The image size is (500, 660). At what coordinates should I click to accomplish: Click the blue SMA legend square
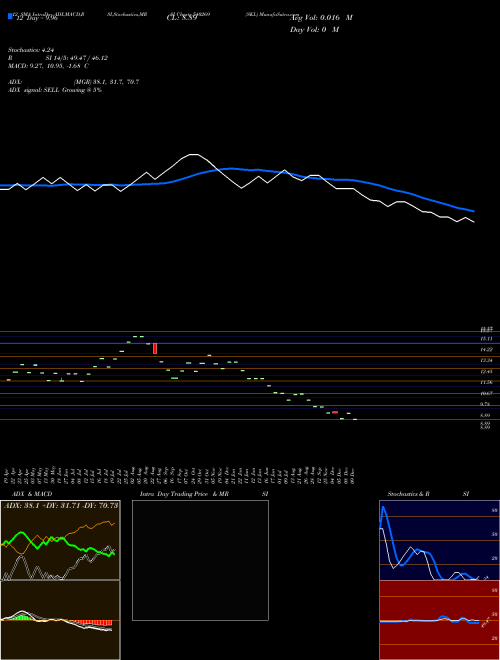[x=10, y=16]
